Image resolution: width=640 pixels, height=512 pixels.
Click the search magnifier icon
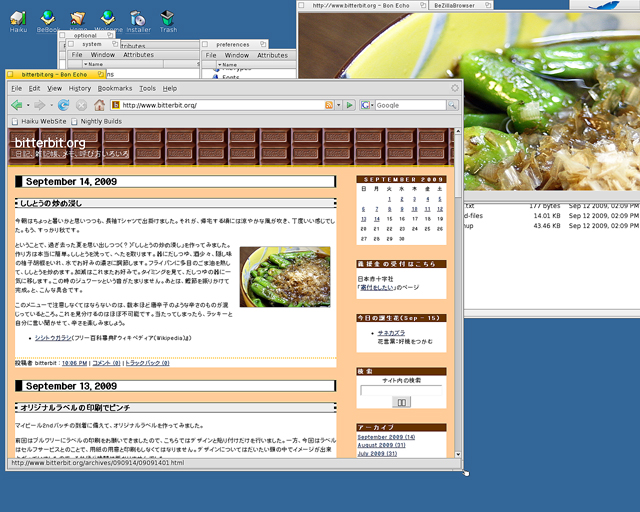452,105
